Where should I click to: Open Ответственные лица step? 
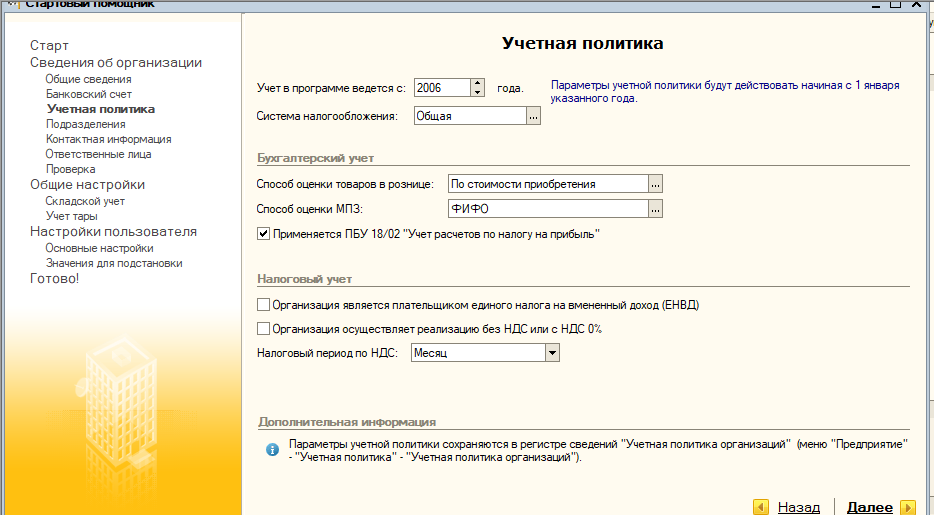click(x=98, y=154)
